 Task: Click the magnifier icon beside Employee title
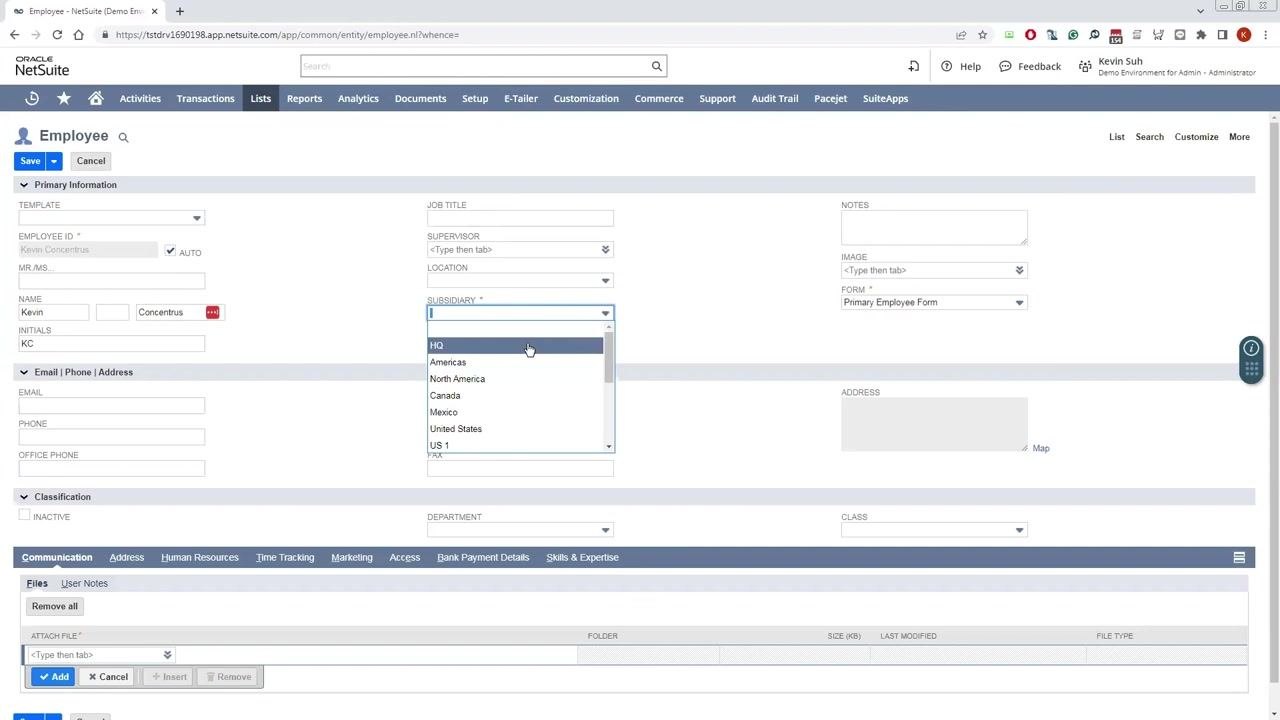tap(124, 137)
